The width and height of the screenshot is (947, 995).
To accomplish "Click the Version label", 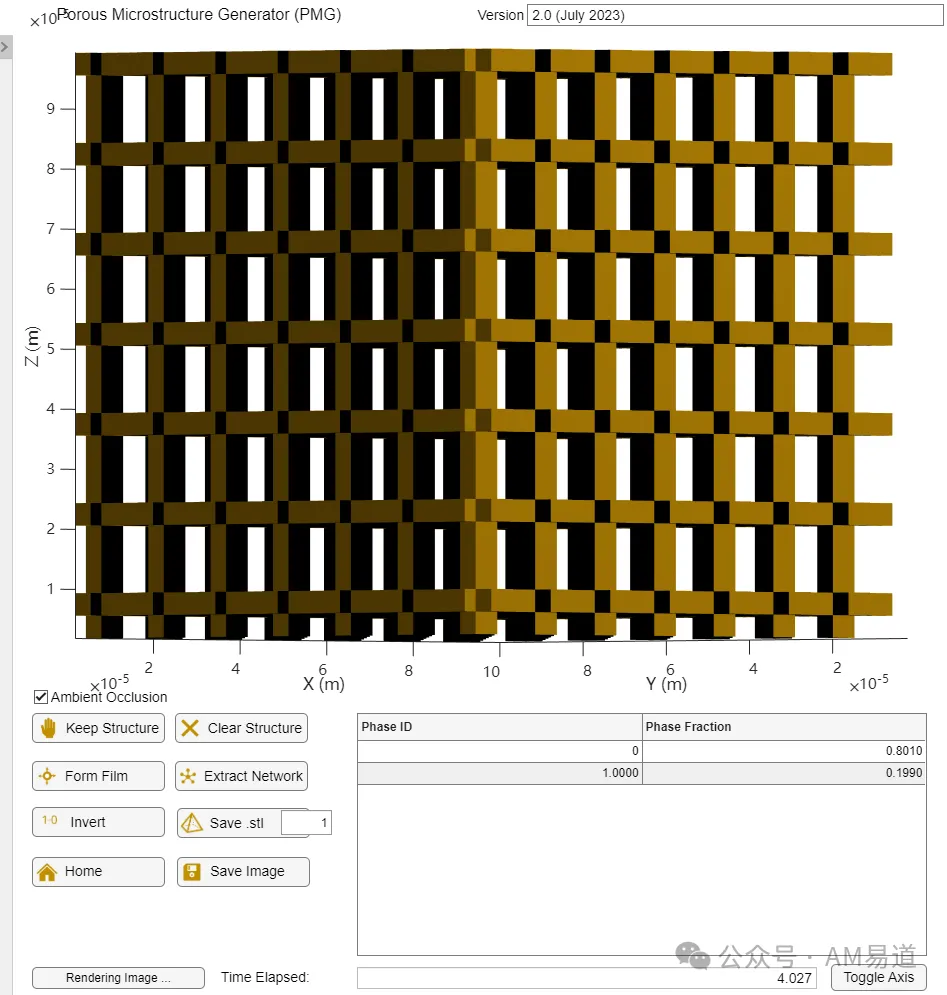I will pos(500,15).
